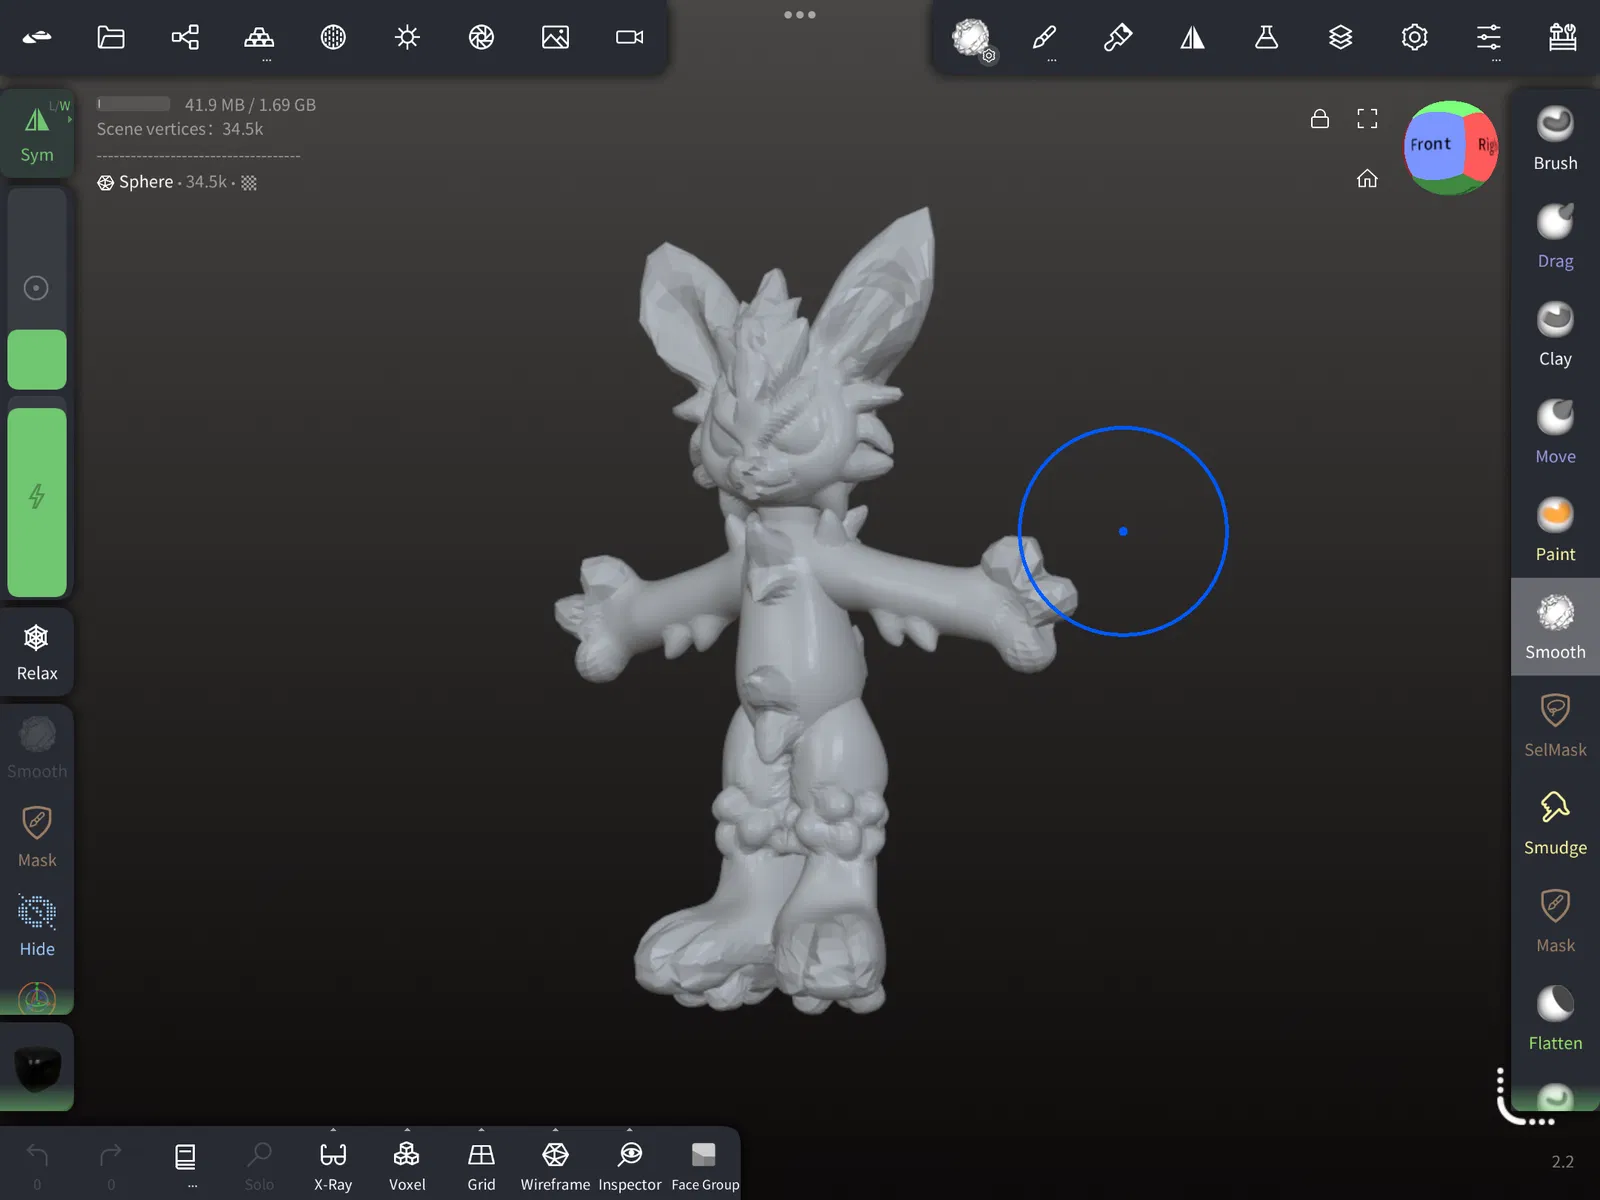The height and width of the screenshot is (1200, 1600).
Task: Open the current tool settings icon
Action: [x=972, y=39]
